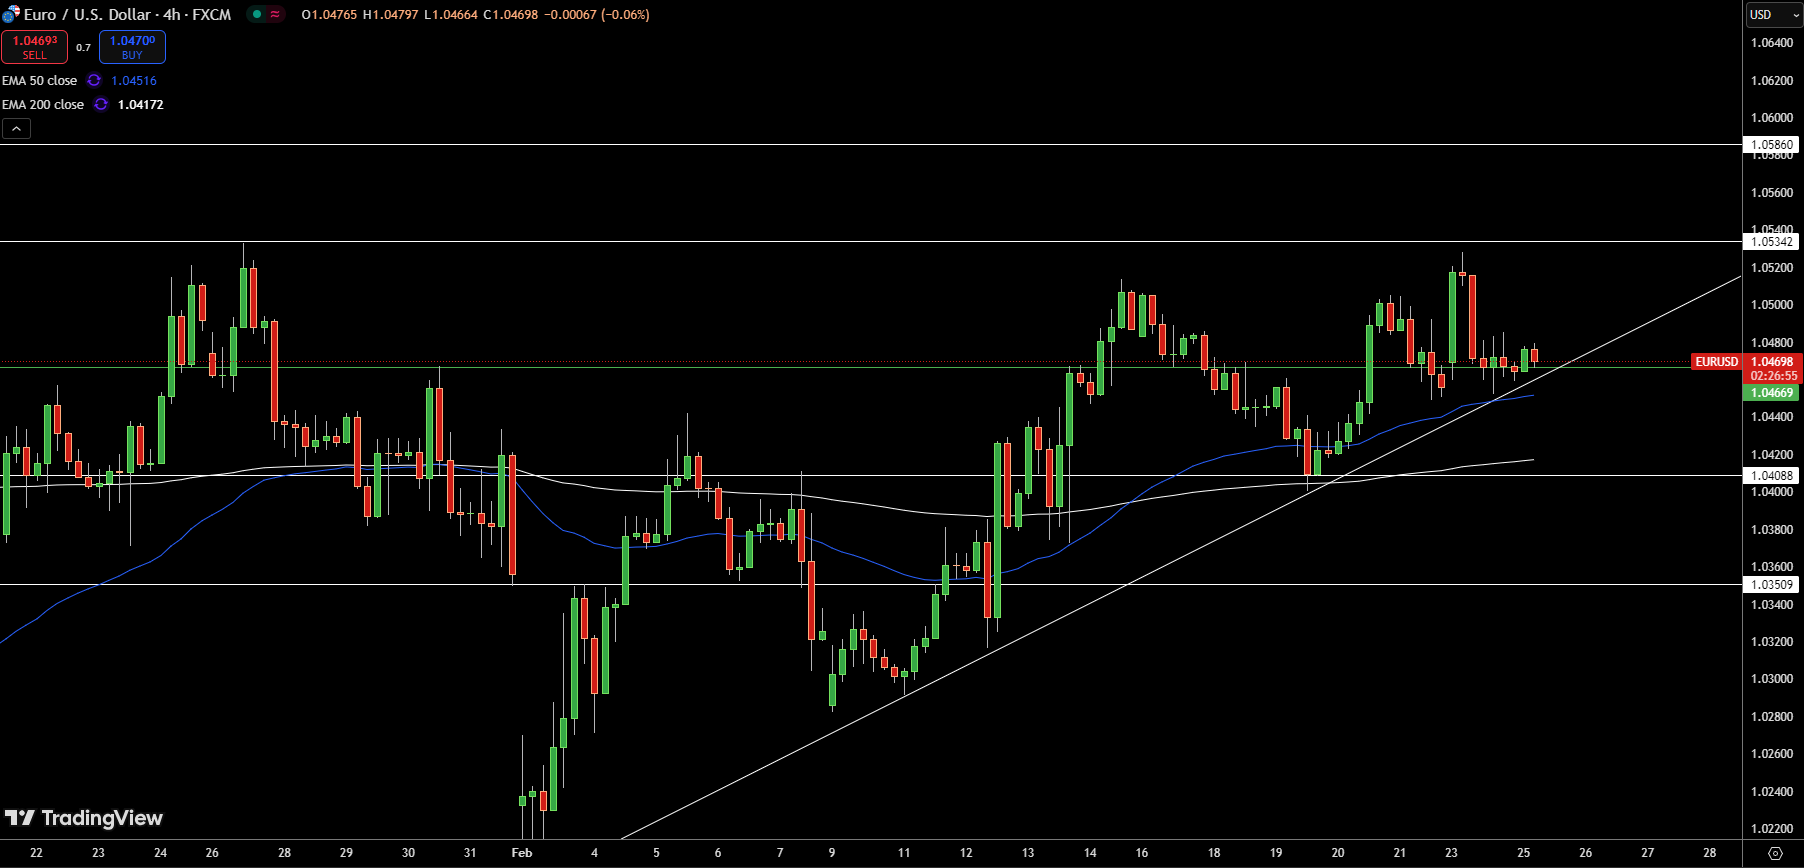1804x868 pixels.
Task: Click 1.02200 on the price scale
Action: click(1772, 829)
